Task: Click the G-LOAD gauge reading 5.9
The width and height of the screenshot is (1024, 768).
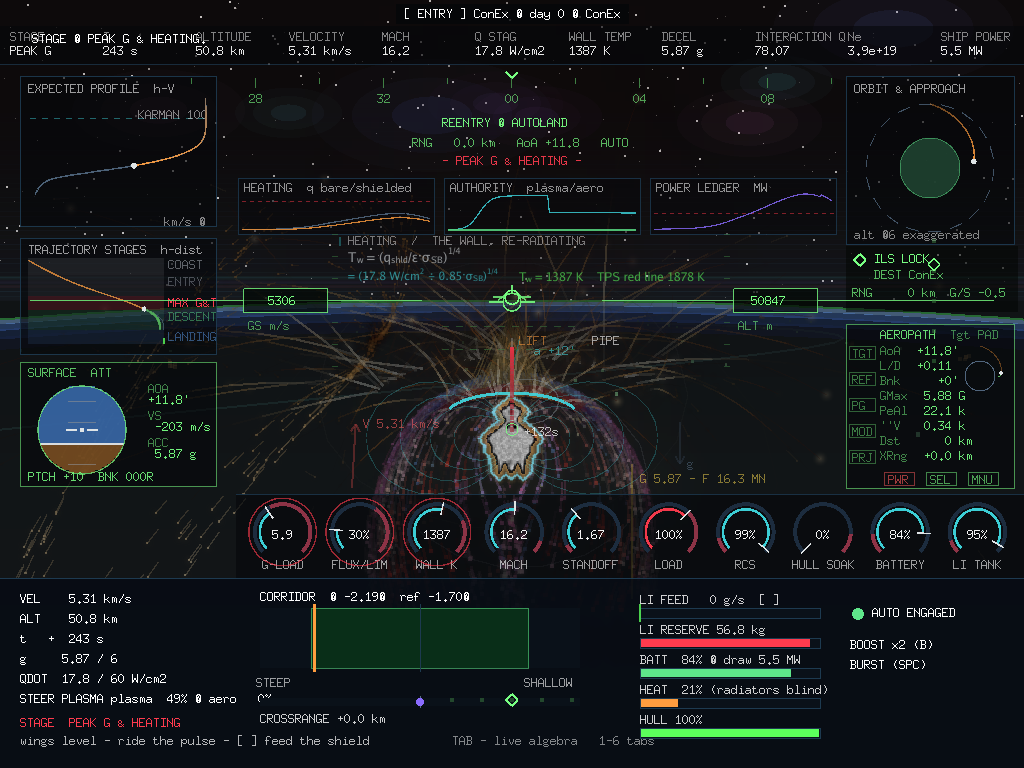Action: [x=282, y=533]
